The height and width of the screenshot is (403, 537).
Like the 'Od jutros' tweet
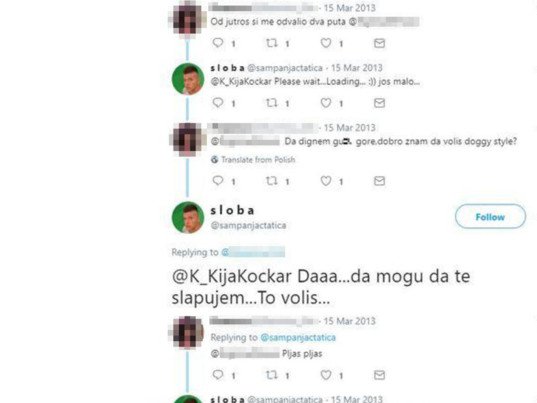[326, 43]
